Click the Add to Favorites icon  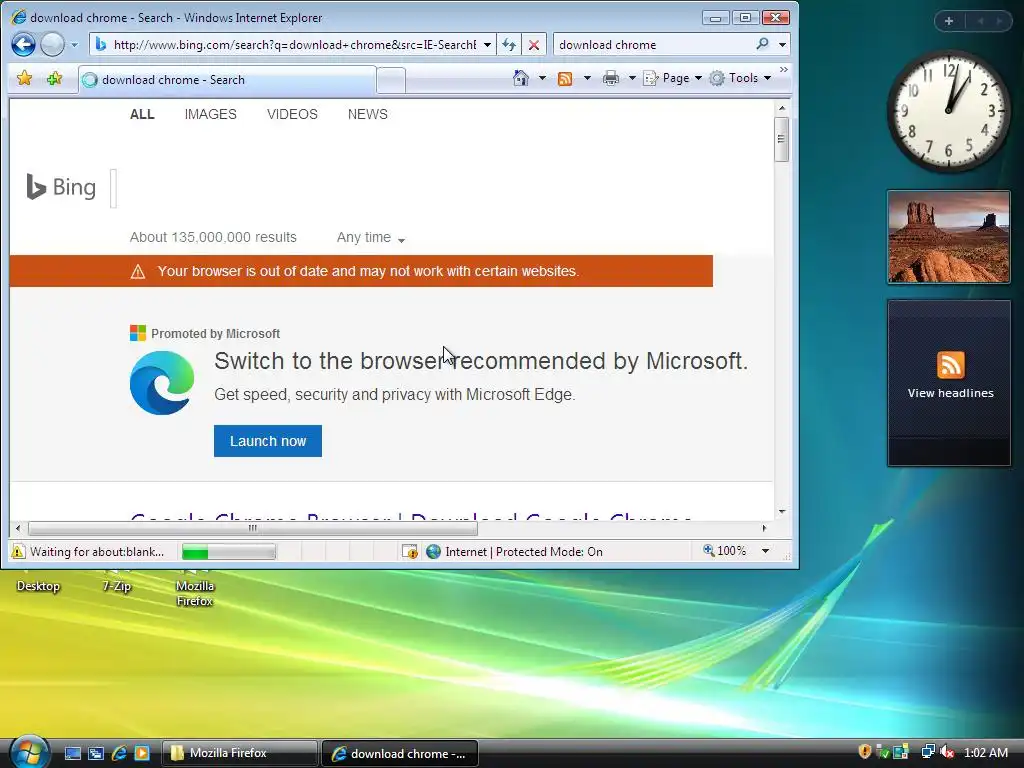pyautogui.click(x=54, y=79)
